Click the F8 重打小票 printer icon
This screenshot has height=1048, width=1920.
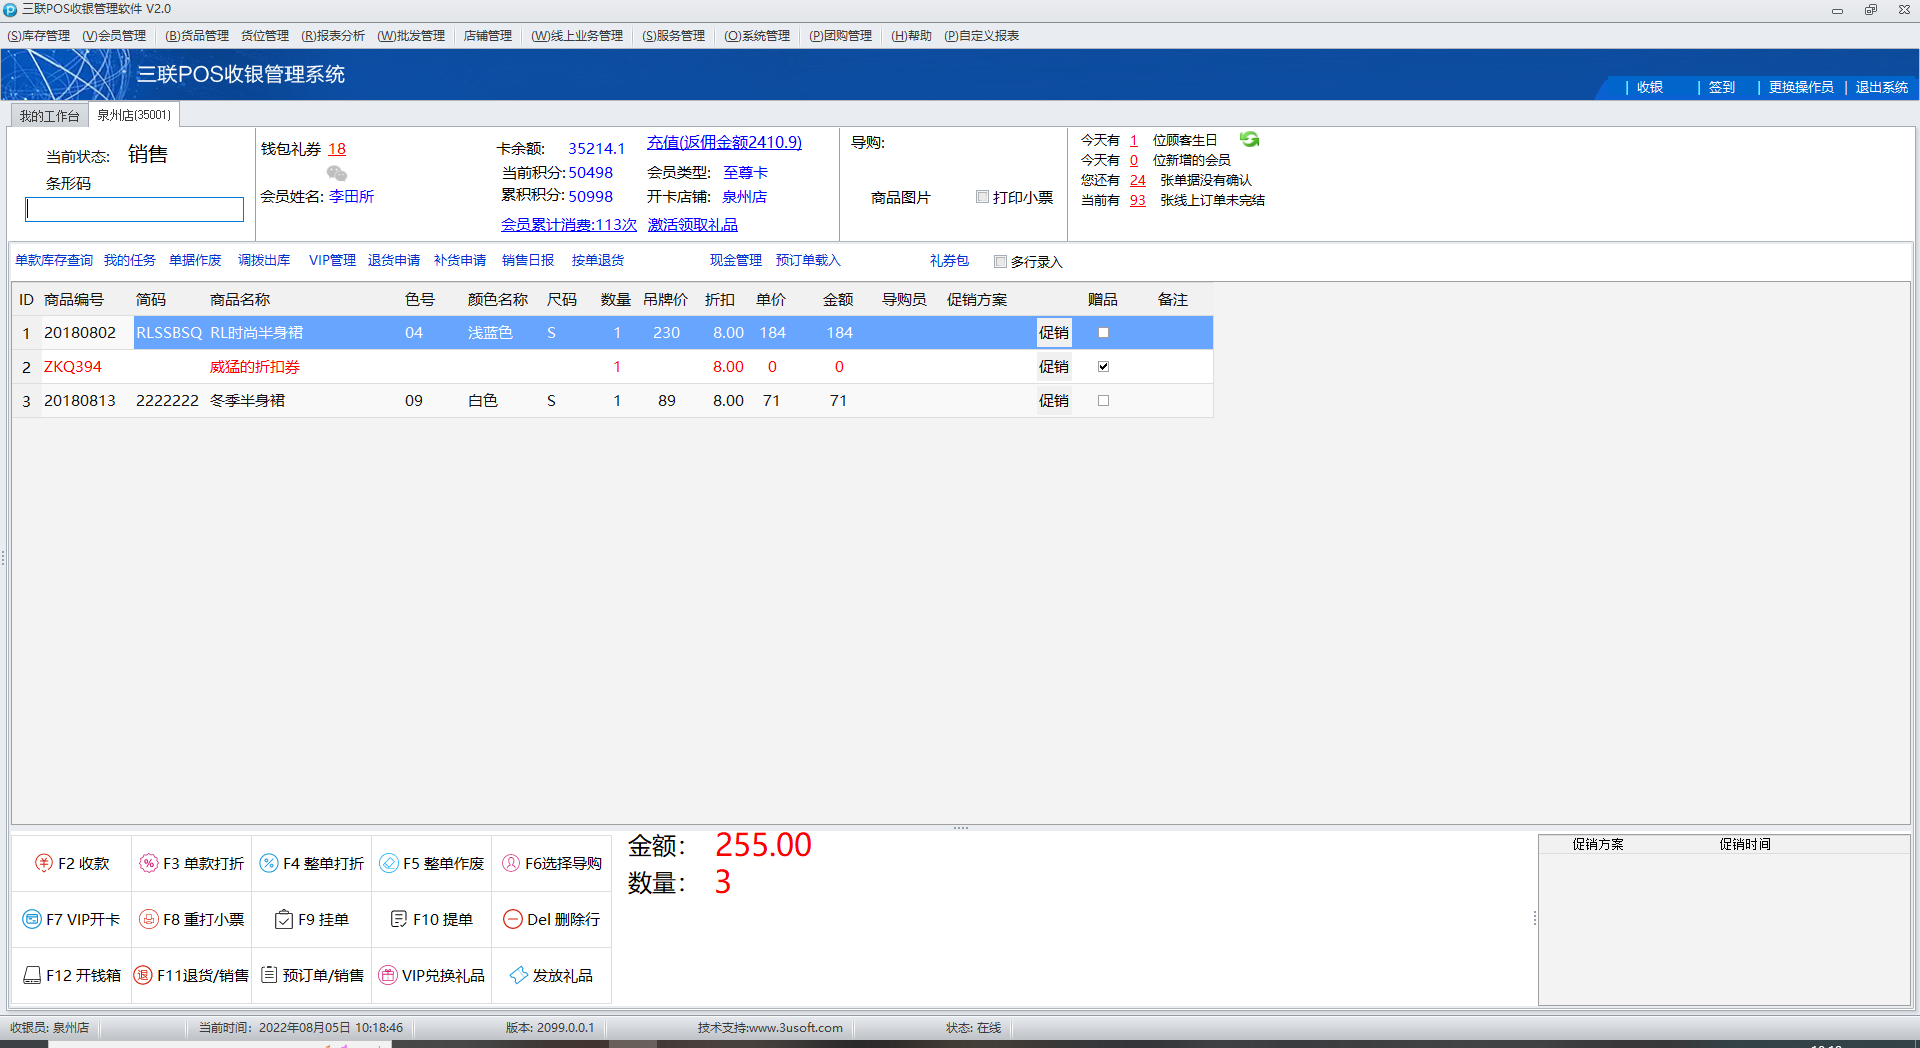[148, 919]
